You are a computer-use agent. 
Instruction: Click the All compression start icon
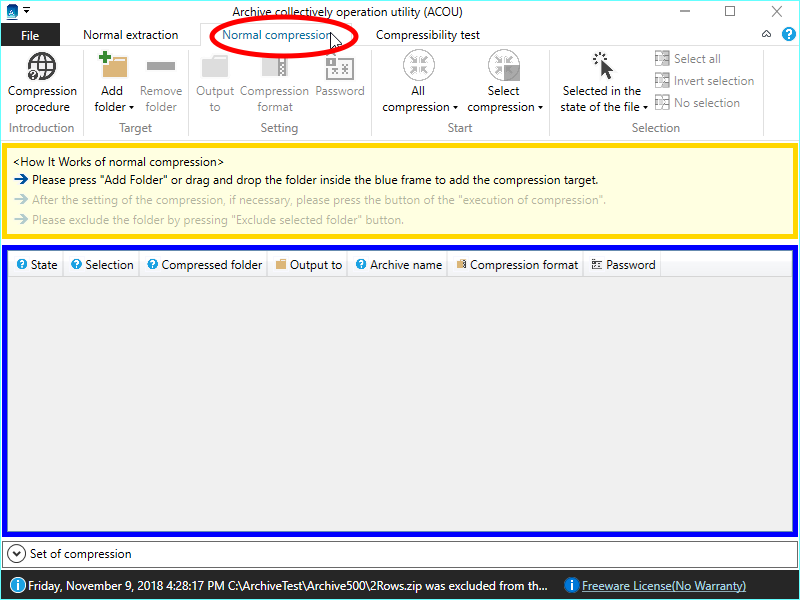419,67
